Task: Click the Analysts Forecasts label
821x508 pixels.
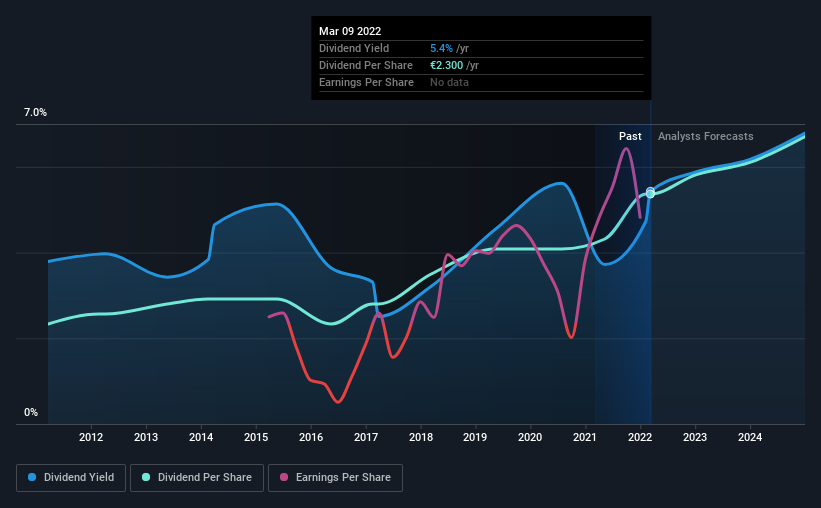Action: coord(705,136)
